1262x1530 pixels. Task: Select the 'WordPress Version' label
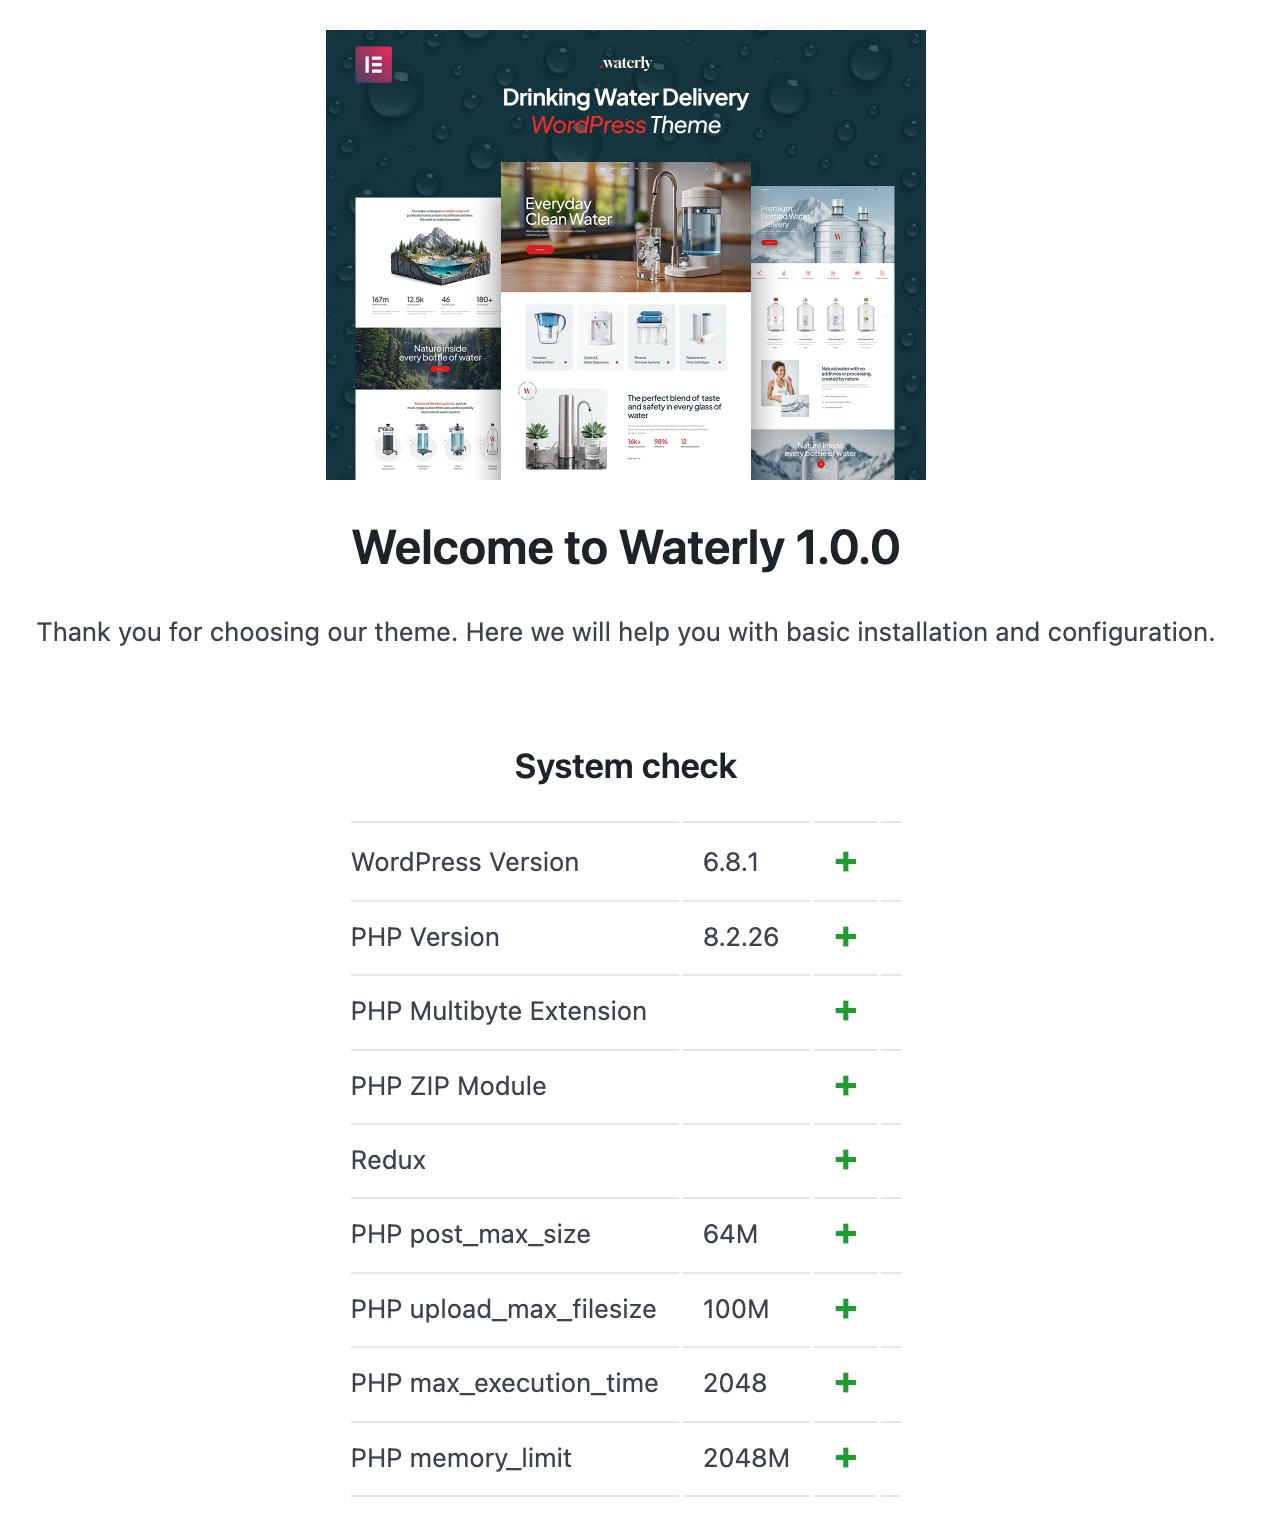point(465,862)
